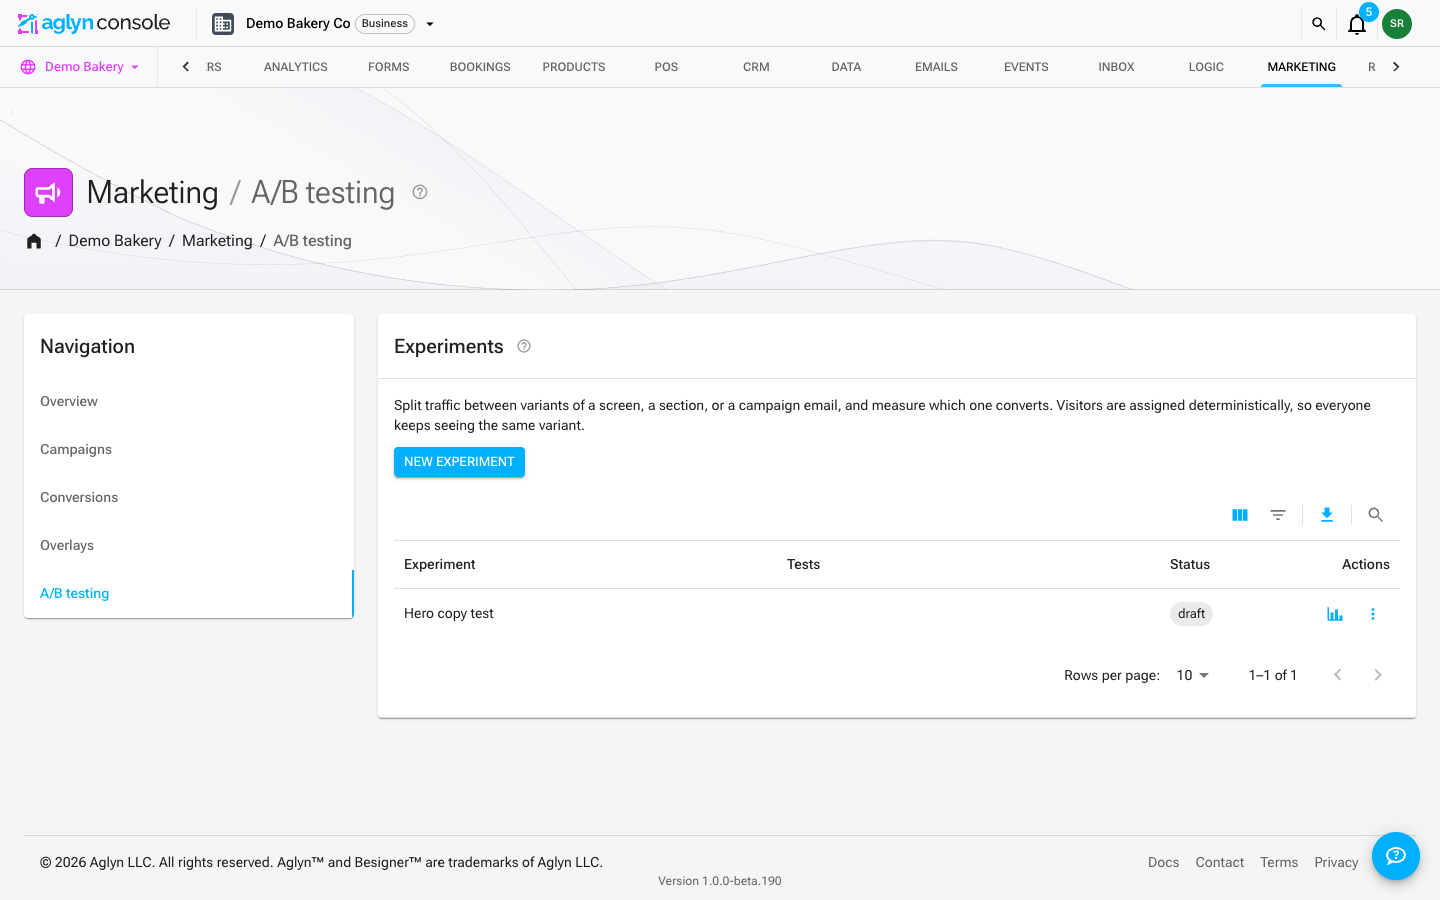Open the table columns chooser icon
The image size is (1440, 900).
click(x=1240, y=515)
